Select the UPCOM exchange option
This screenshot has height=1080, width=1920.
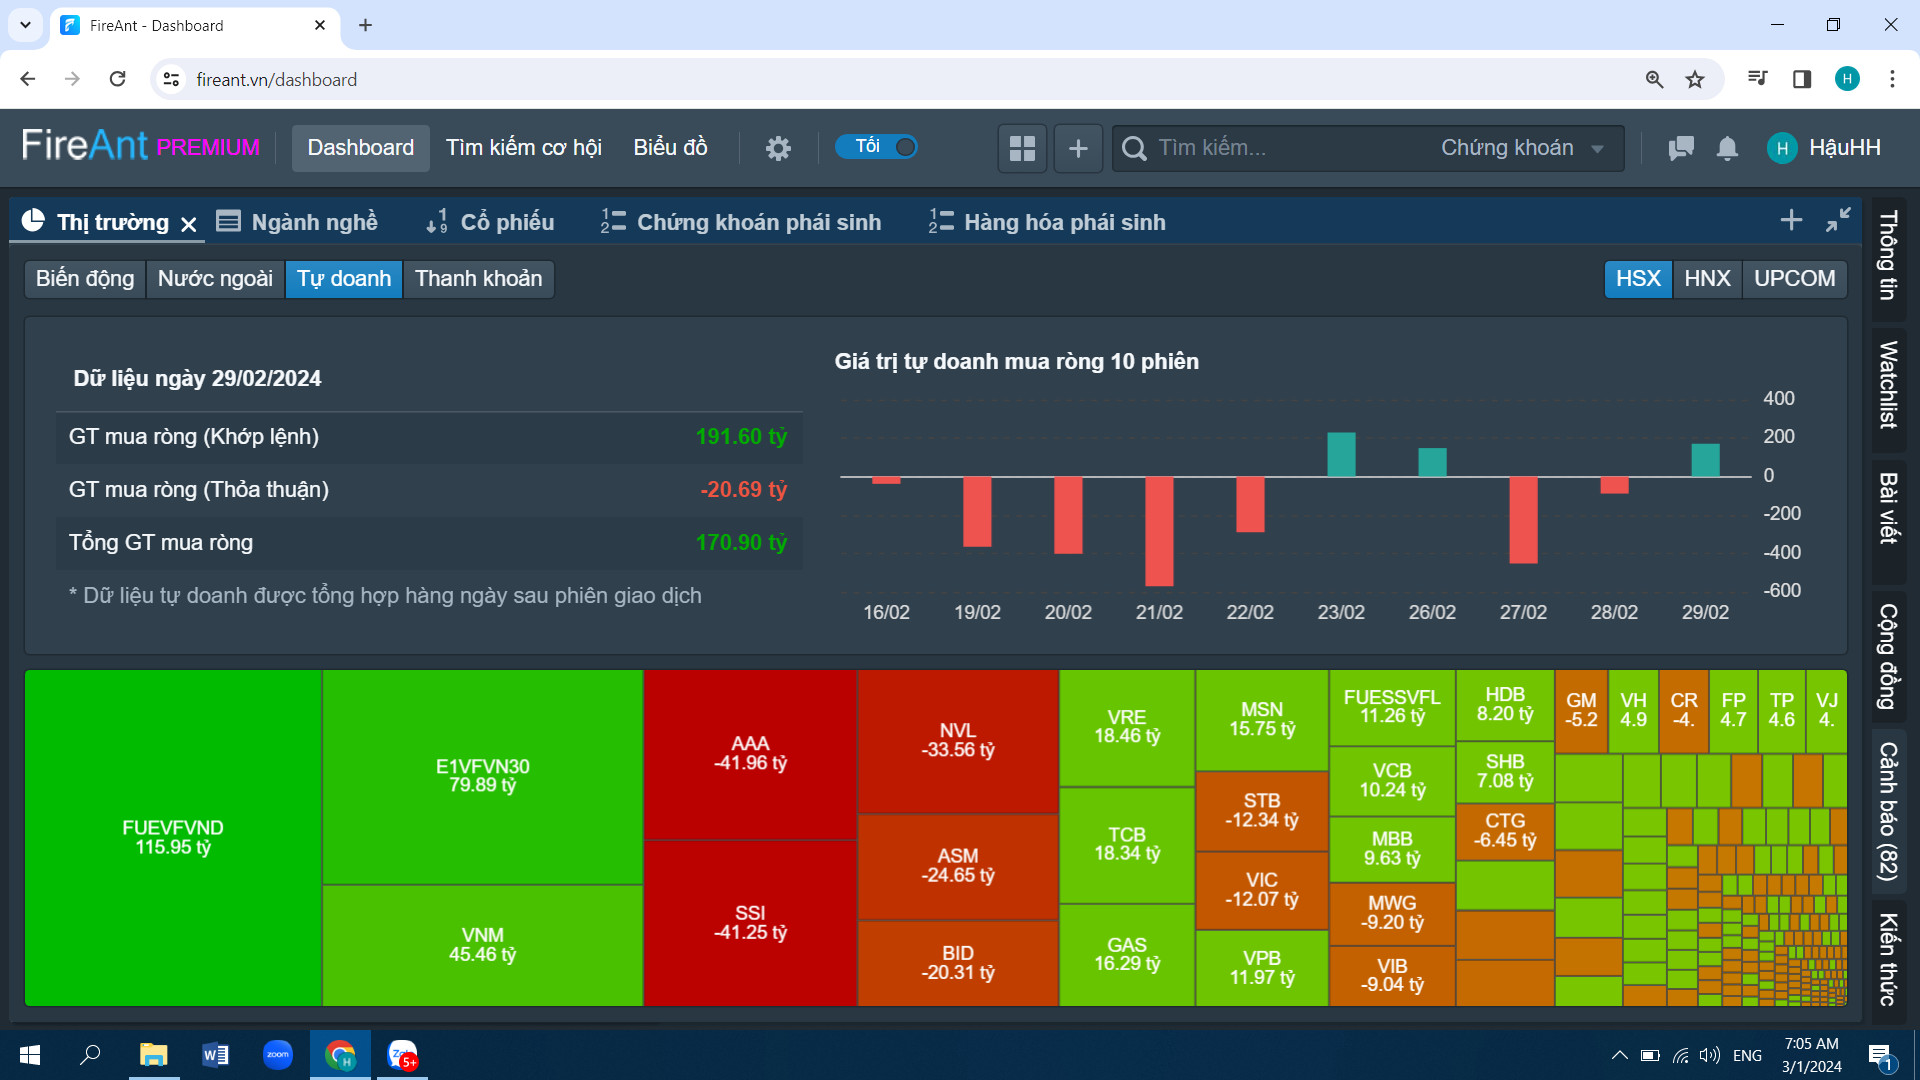click(1794, 278)
